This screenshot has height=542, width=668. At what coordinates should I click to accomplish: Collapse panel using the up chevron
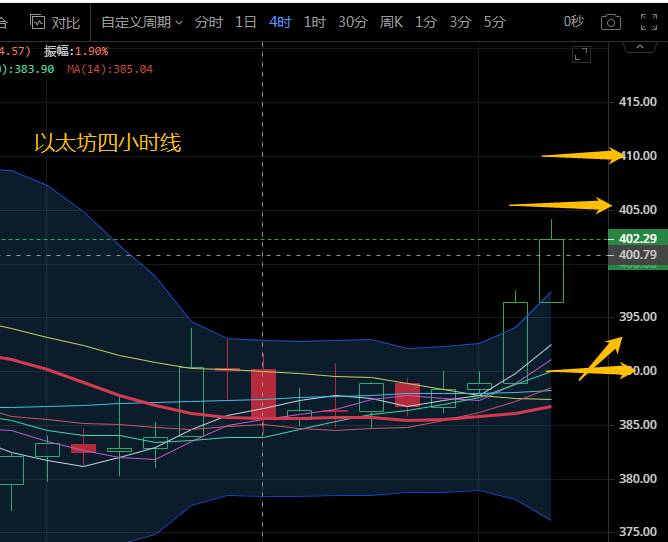pos(640,46)
